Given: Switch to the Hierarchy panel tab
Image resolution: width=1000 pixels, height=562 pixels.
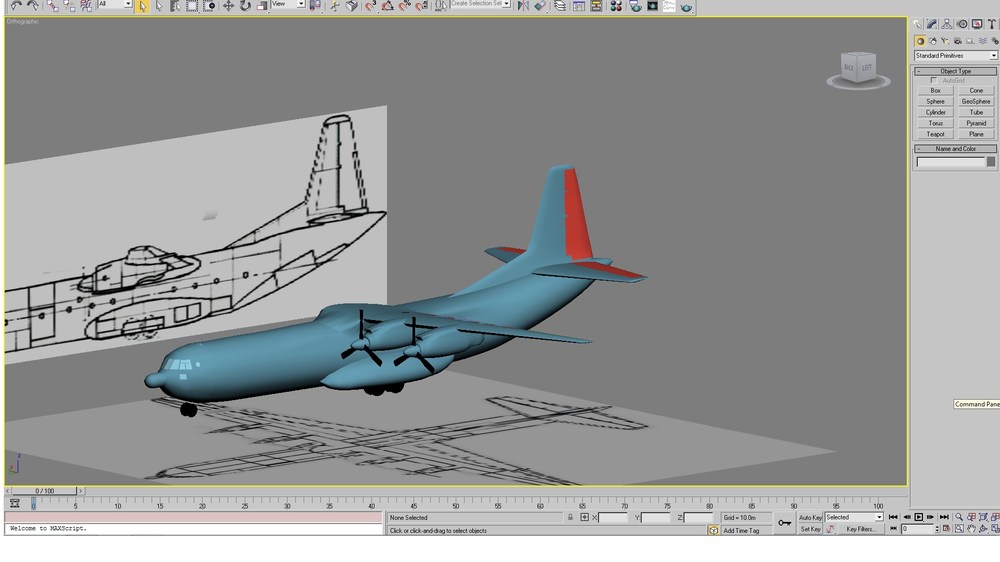Looking at the screenshot, I should (x=946, y=24).
